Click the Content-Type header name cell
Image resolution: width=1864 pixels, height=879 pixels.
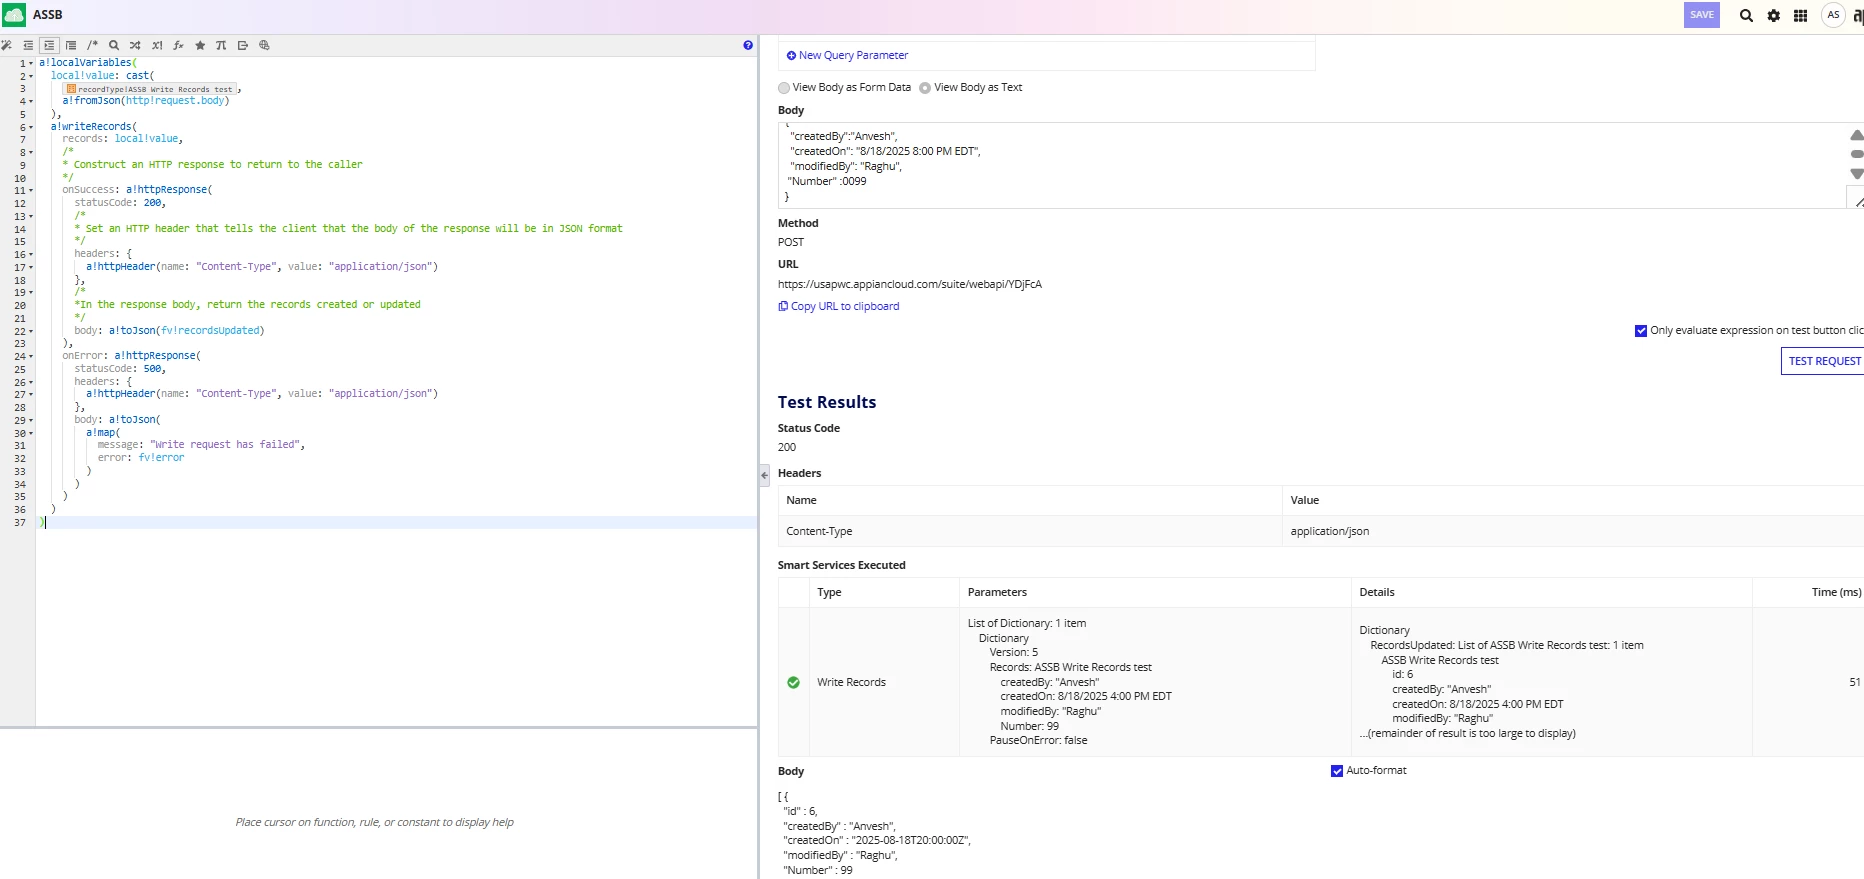1030,531
